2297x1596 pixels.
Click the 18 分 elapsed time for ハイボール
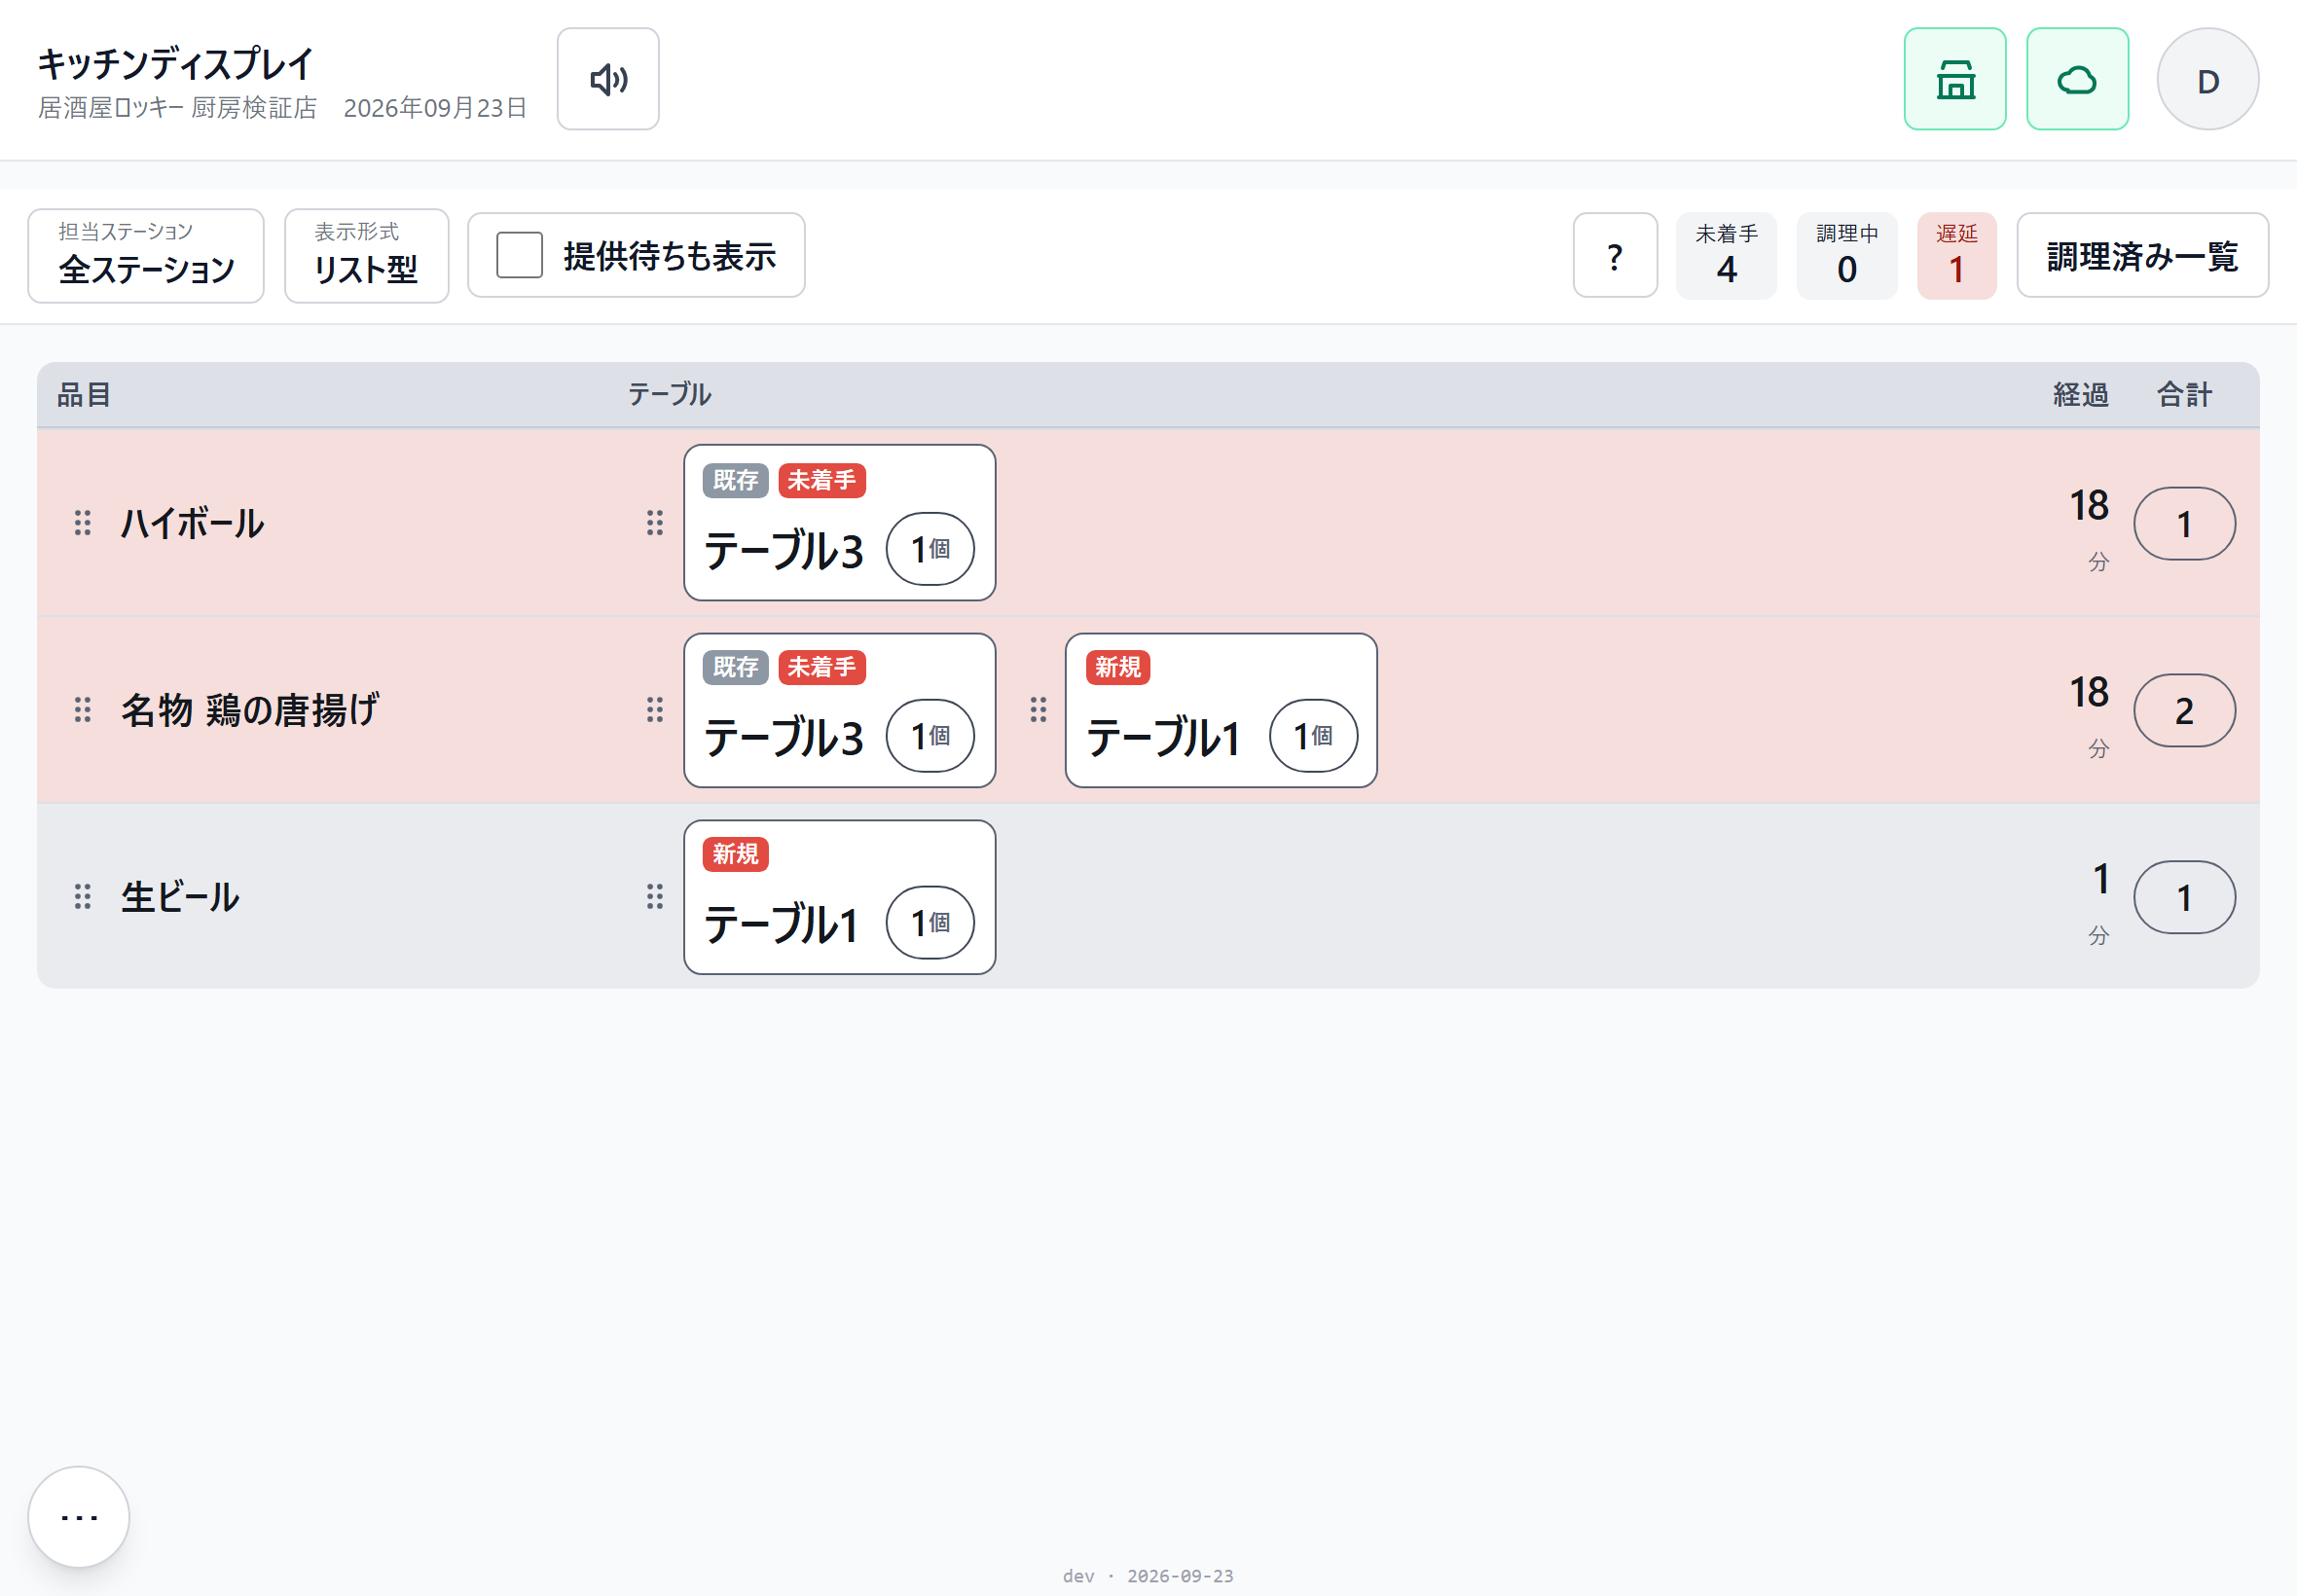(x=2089, y=528)
